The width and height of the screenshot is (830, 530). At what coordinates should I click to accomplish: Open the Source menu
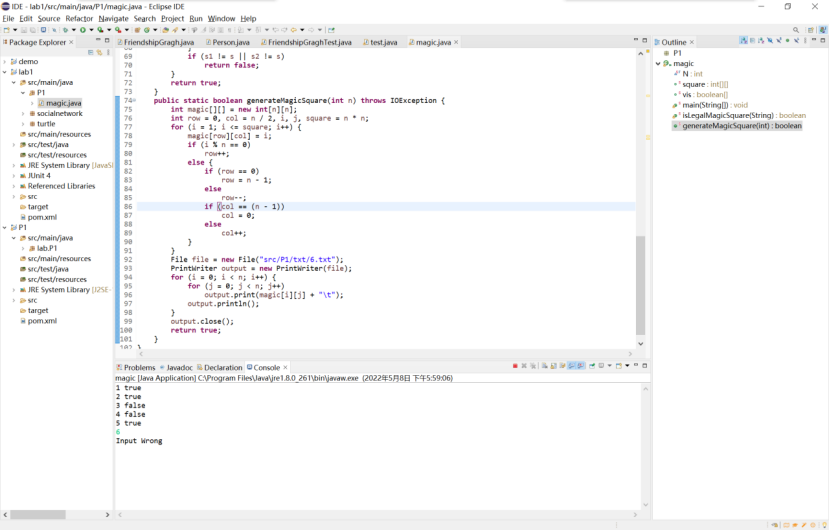49,19
